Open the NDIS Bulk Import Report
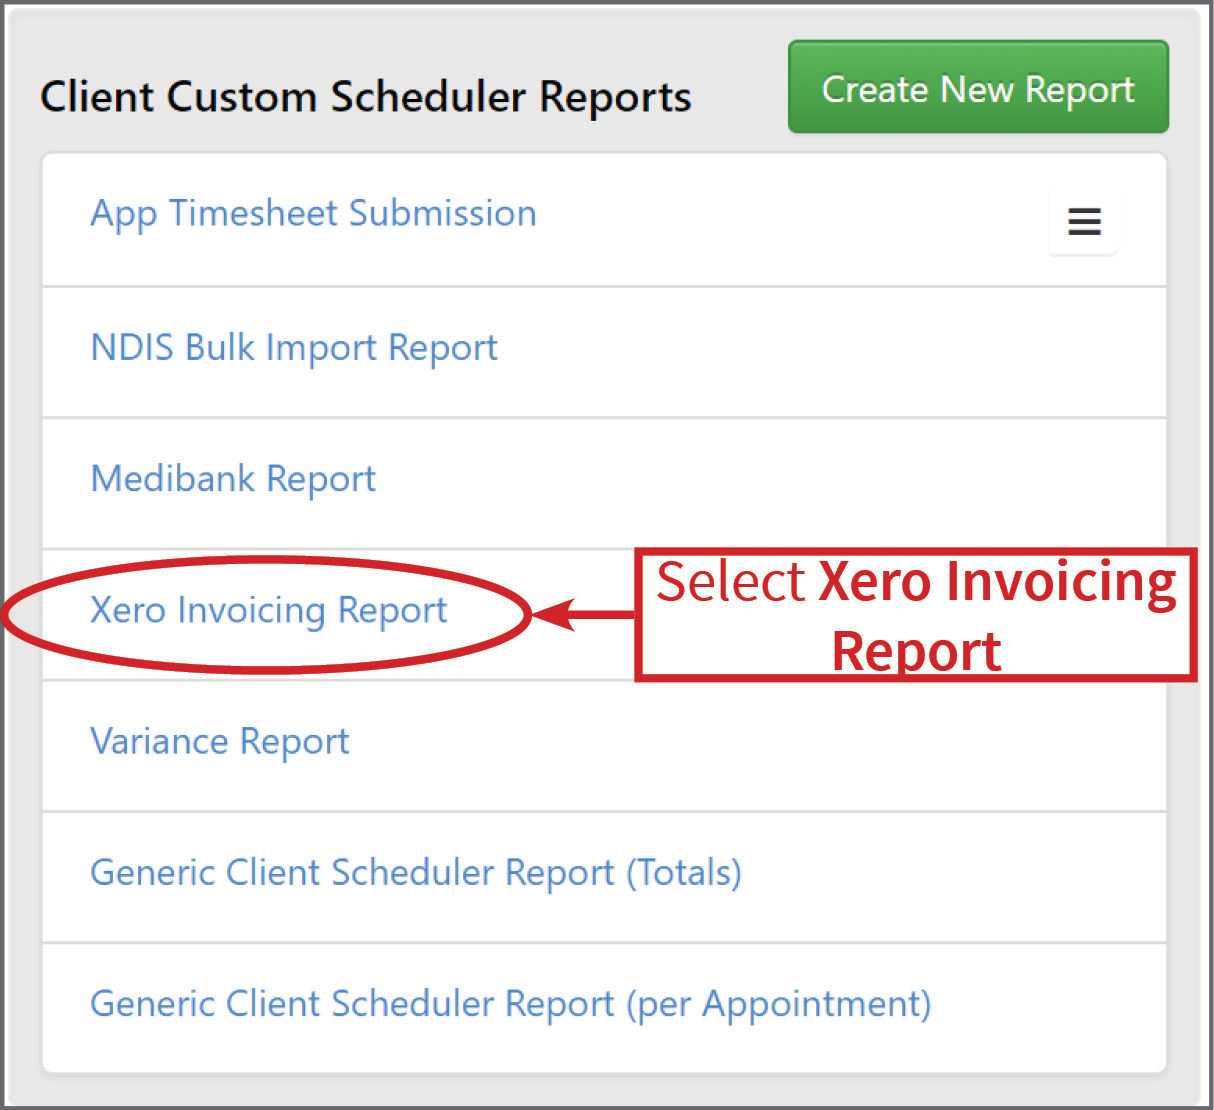 [x=294, y=348]
